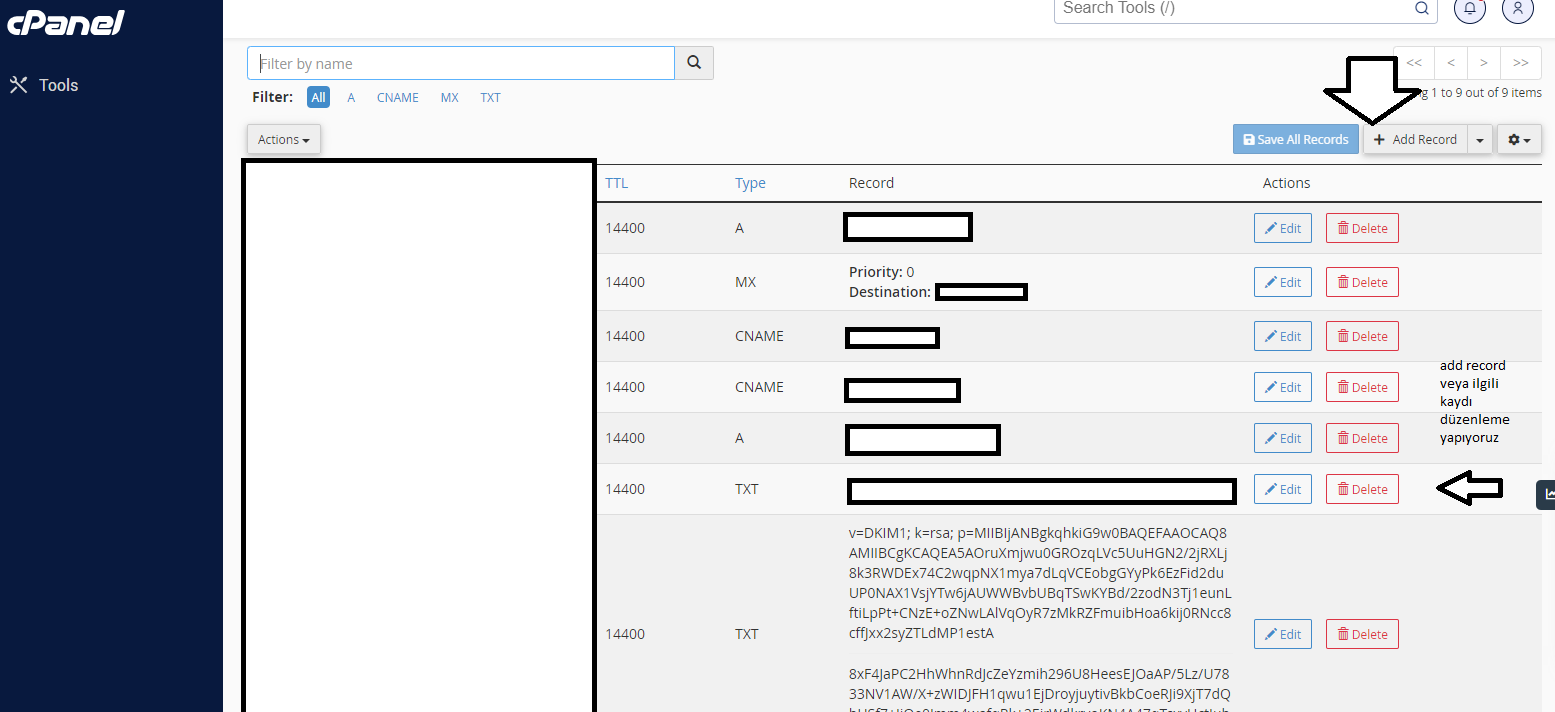Open Tools in the left sidebar
Viewport: 1555px width, 712px height.
coord(44,85)
